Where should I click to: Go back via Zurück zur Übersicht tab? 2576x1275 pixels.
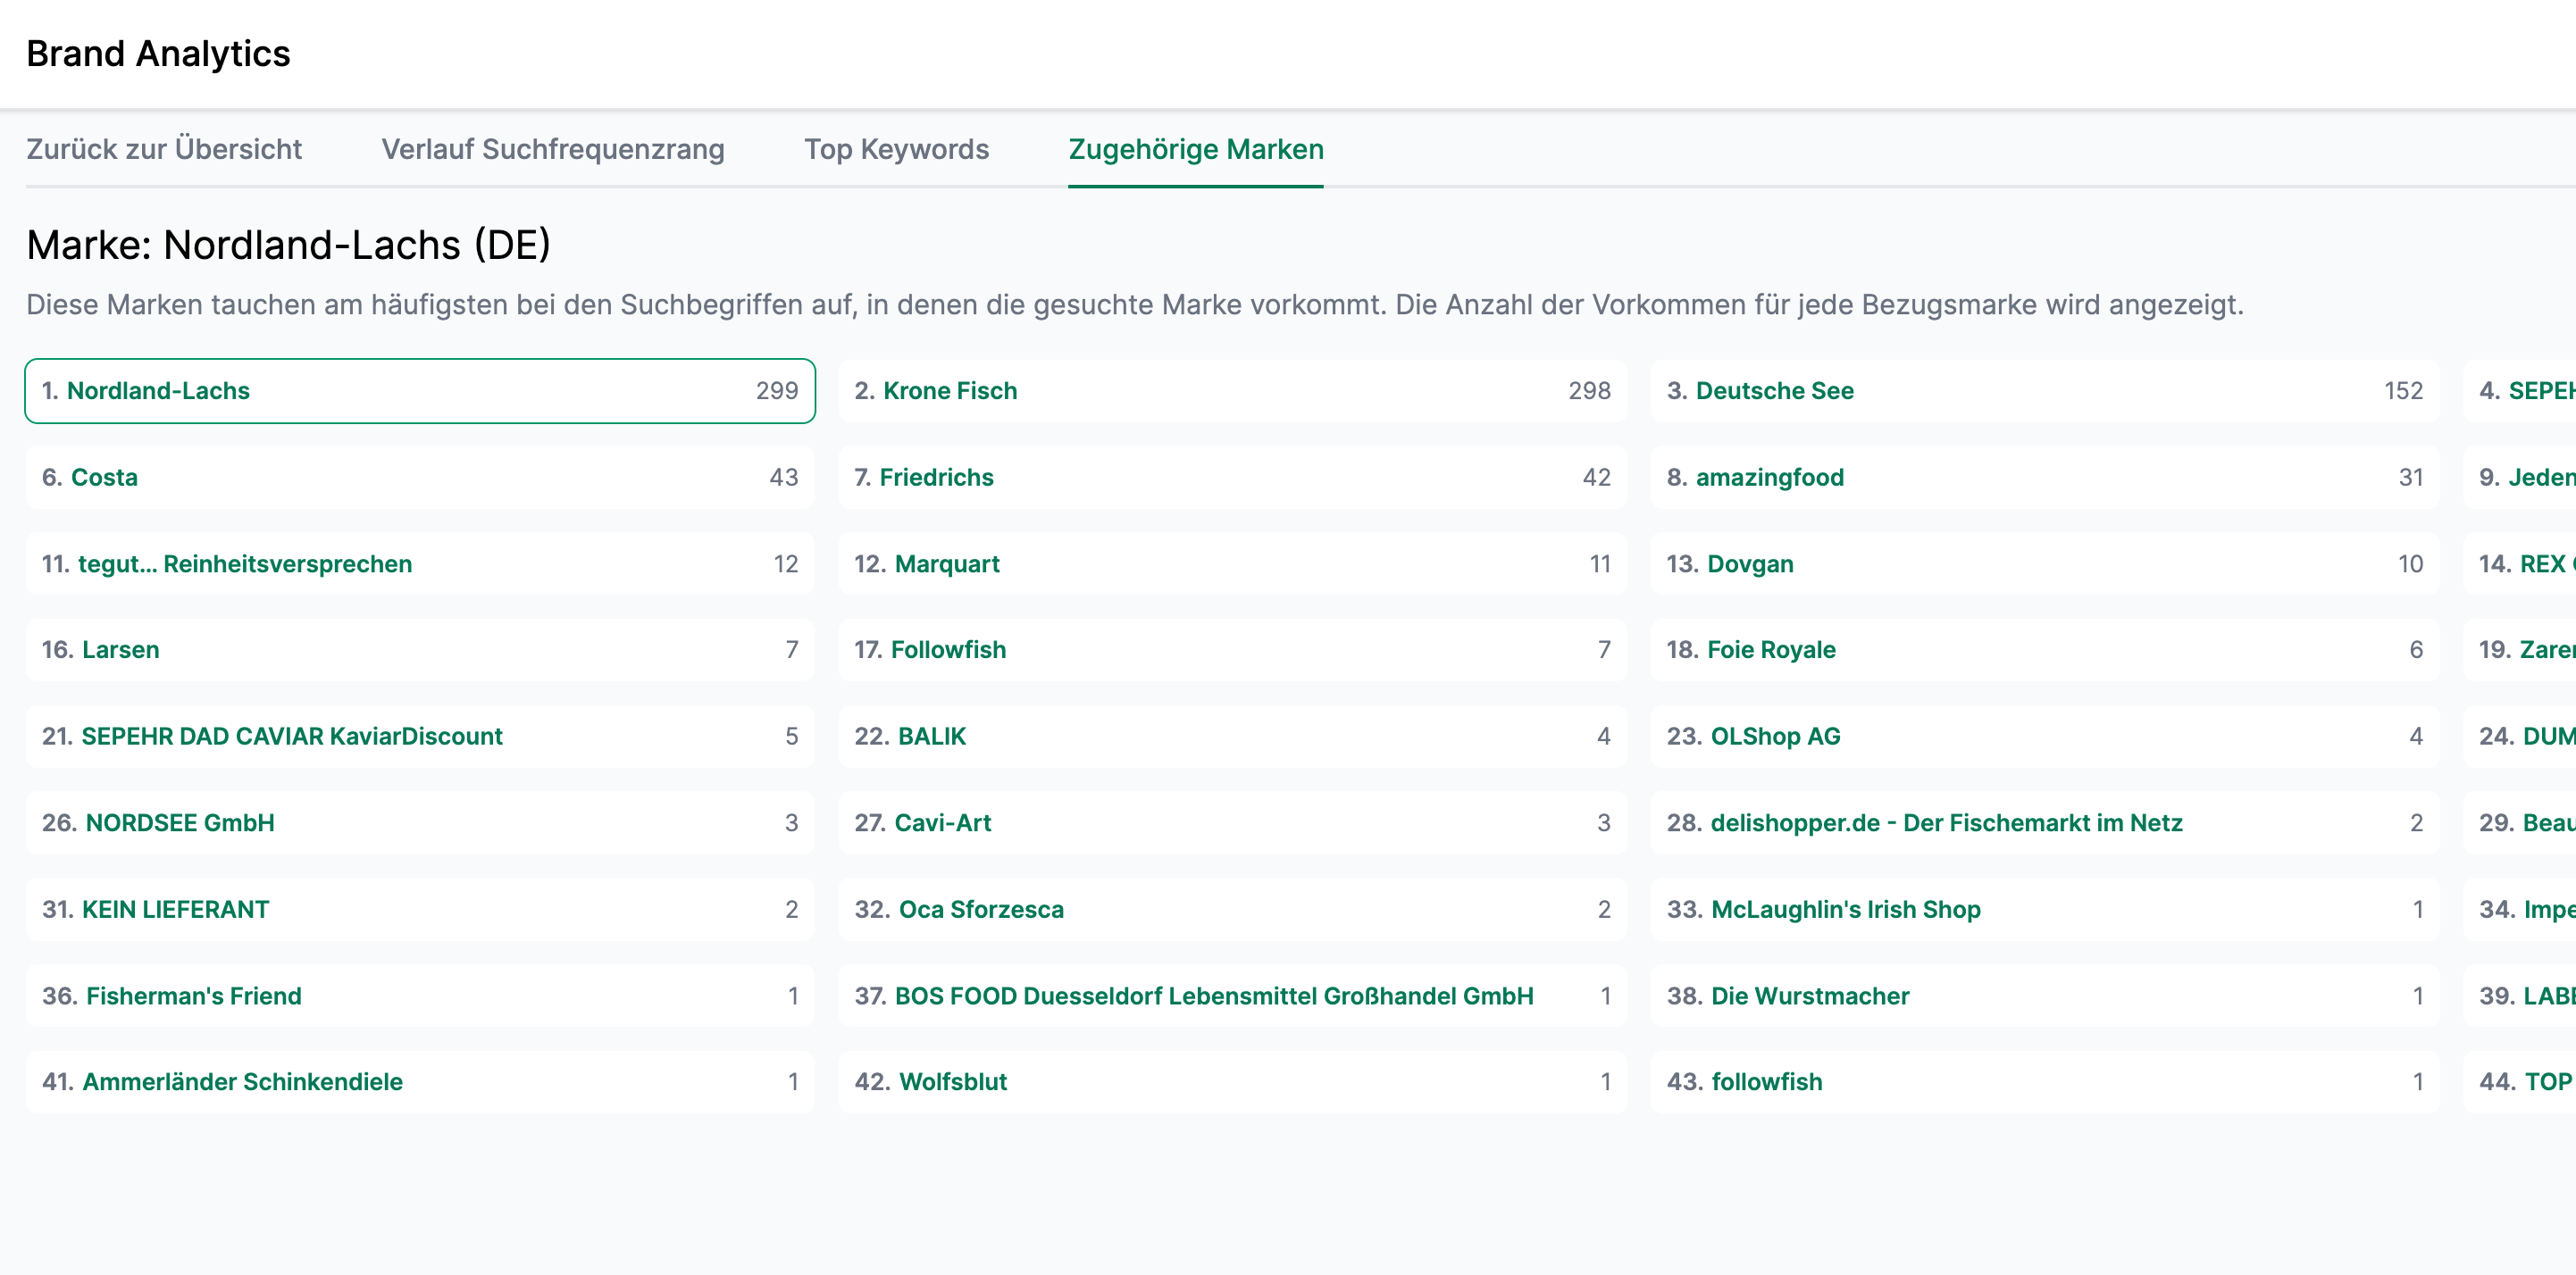point(164,149)
